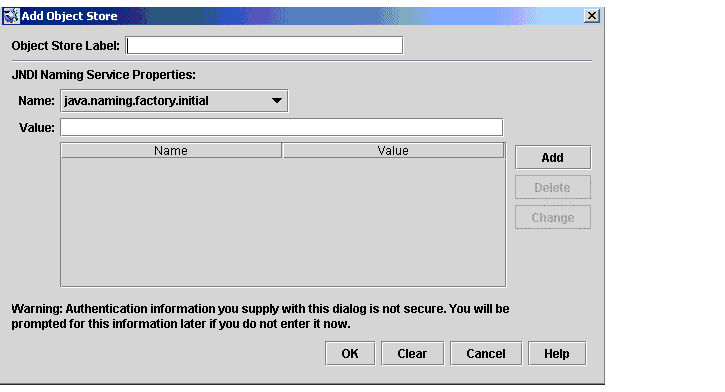Viewport: 725px width, 392px height.
Task: Click the Add Object Store title bar icon
Action: [11, 16]
